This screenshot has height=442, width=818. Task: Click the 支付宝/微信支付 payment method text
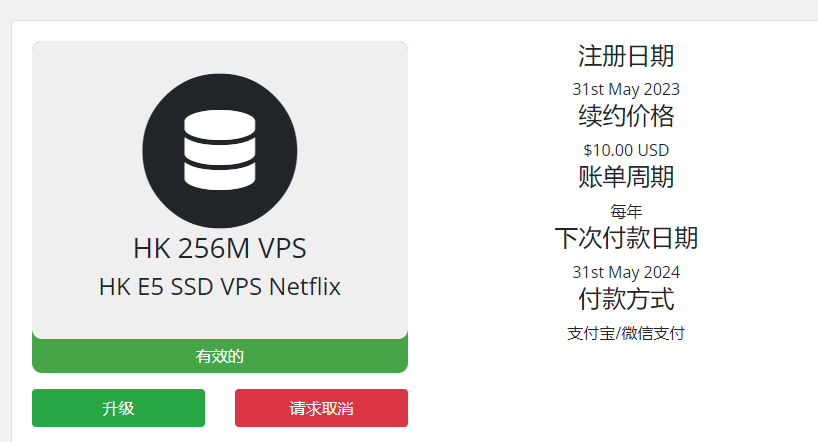click(626, 333)
